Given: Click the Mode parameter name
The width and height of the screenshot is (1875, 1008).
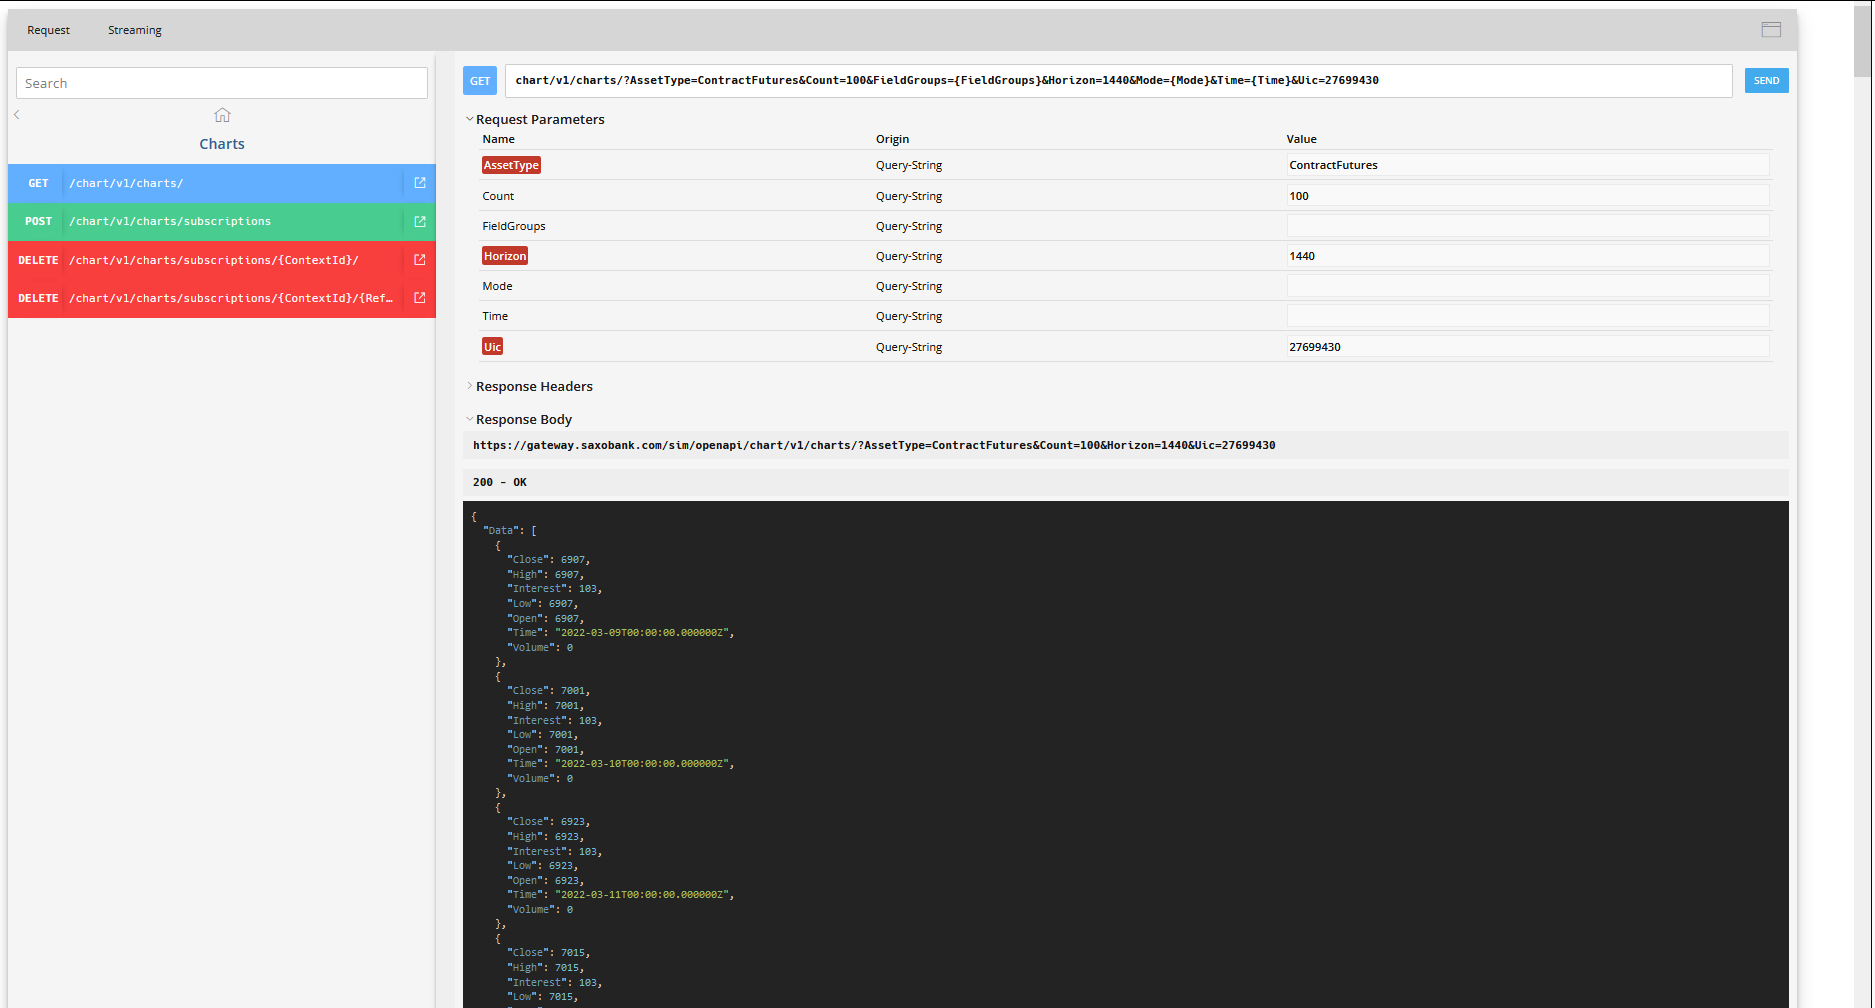Looking at the screenshot, I should (x=497, y=286).
